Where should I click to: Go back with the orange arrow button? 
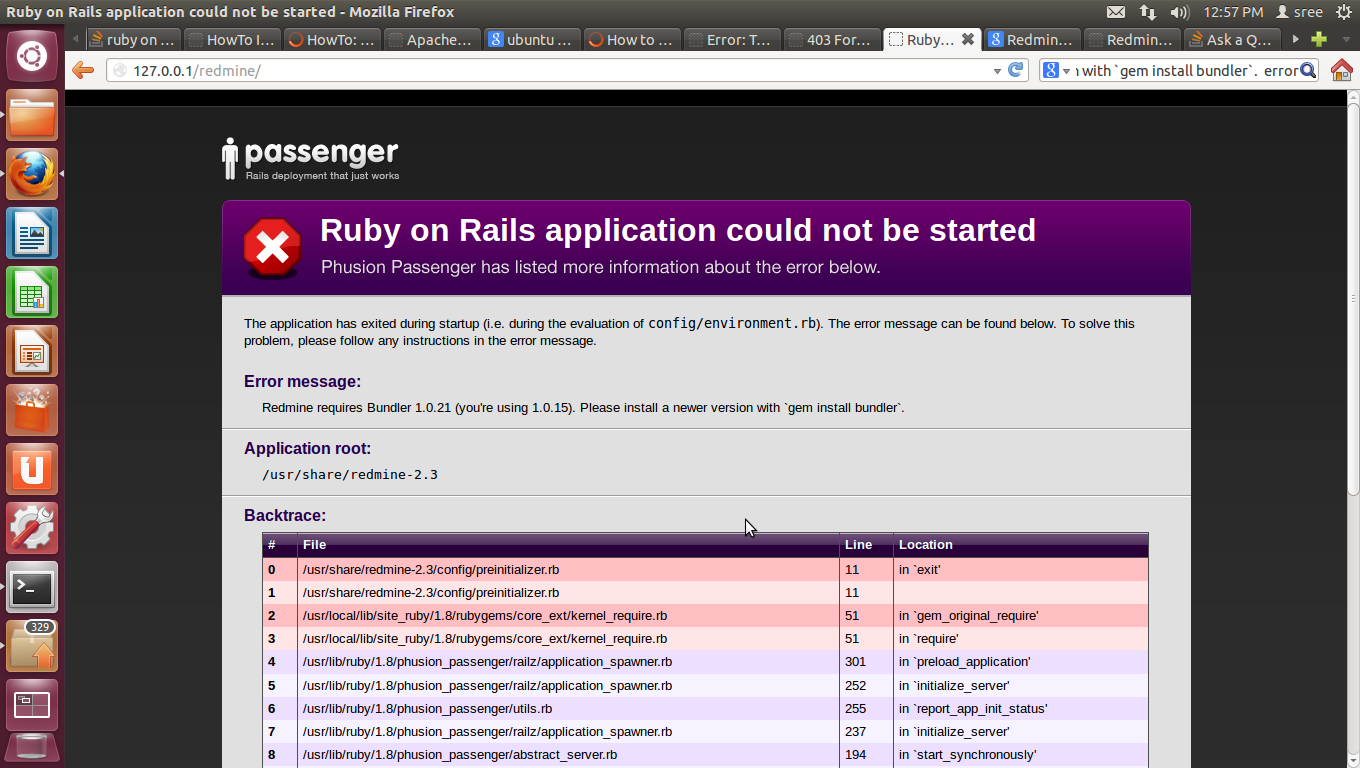click(x=83, y=70)
